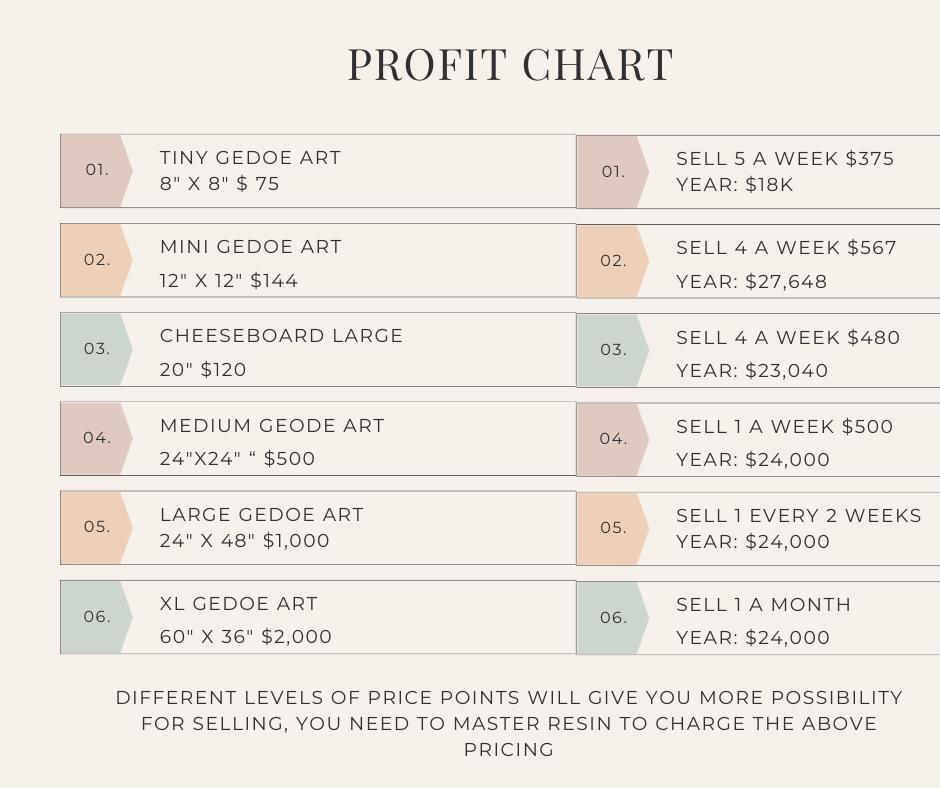Click the 01. badge beside Sell 5 a Week
Screen dimensions: 940x788
click(613, 172)
